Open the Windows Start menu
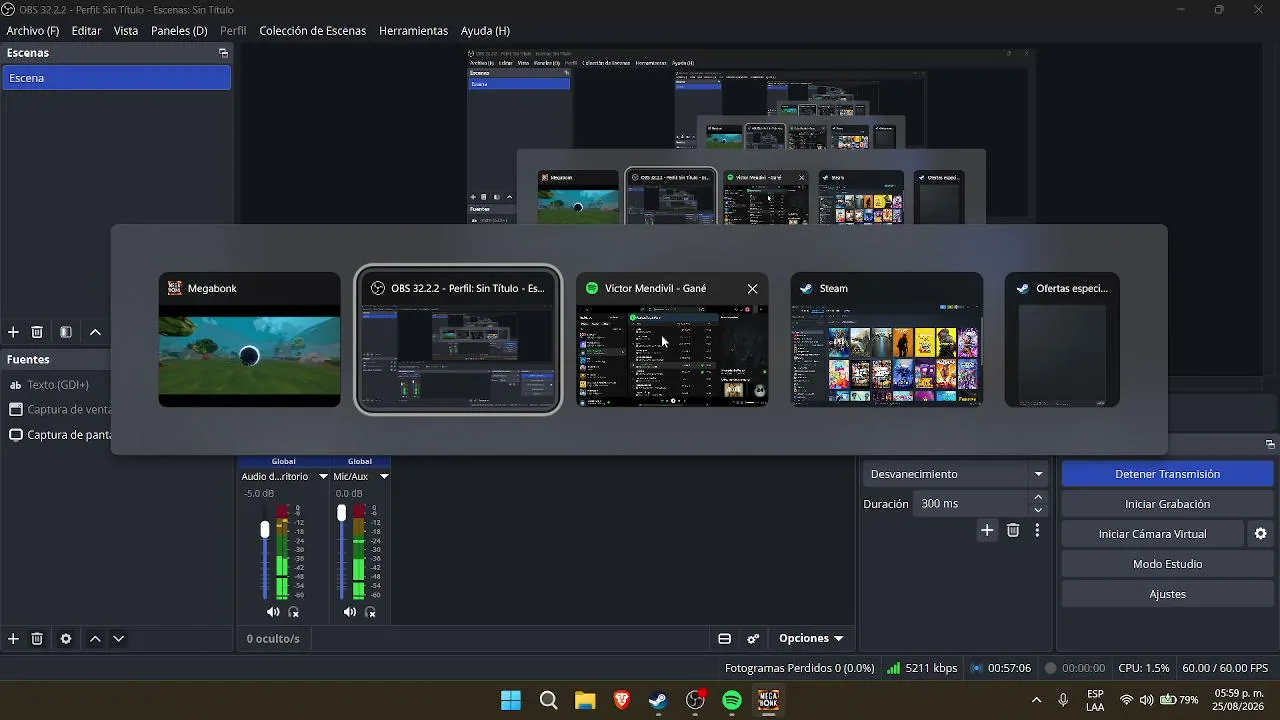 point(511,700)
